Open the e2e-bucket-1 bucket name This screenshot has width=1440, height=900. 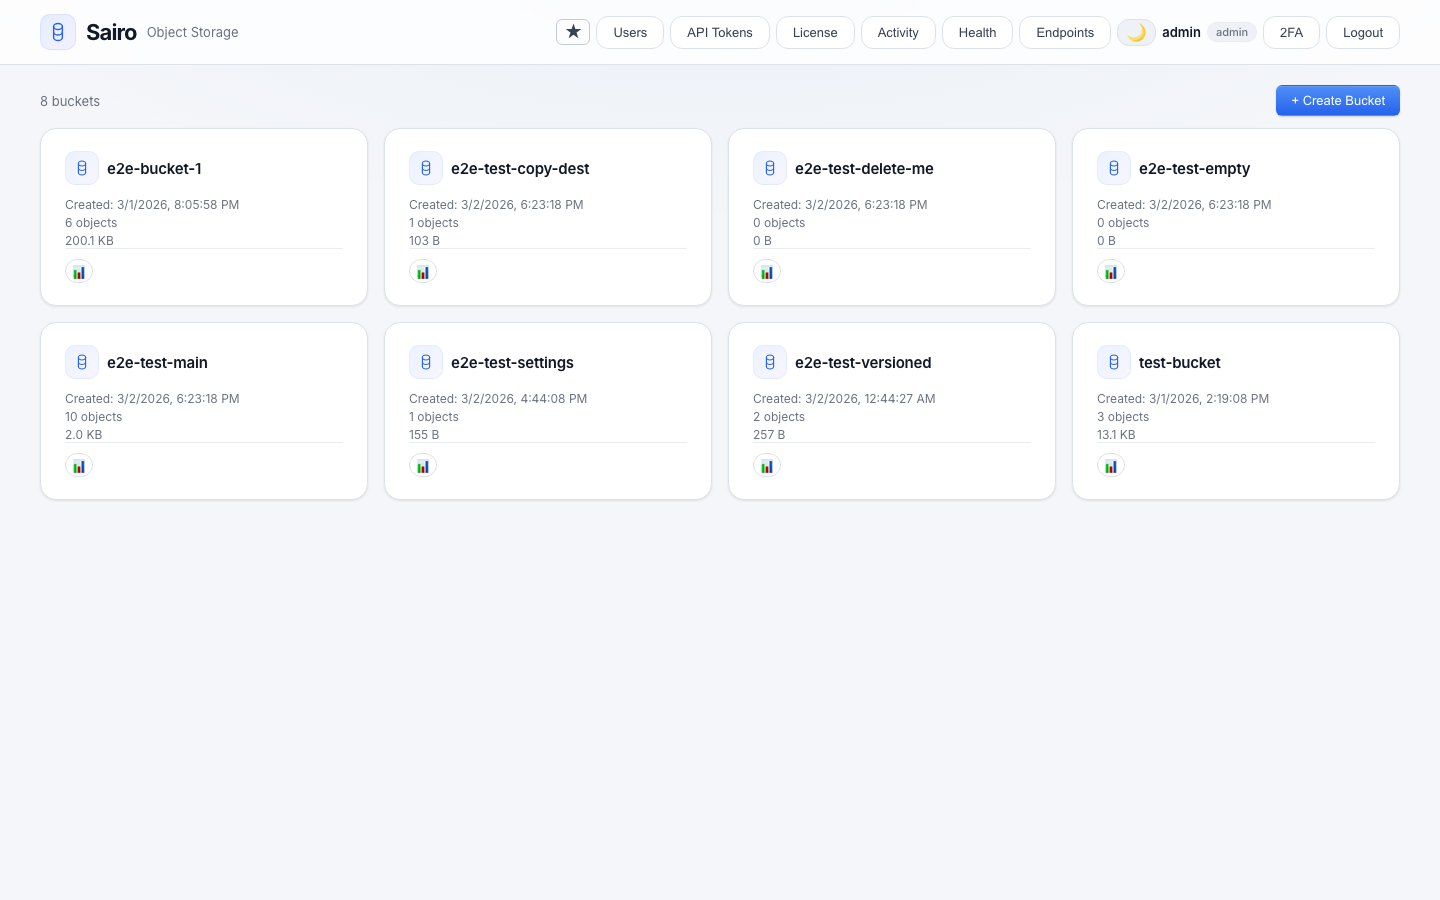(x=154, y=168)
